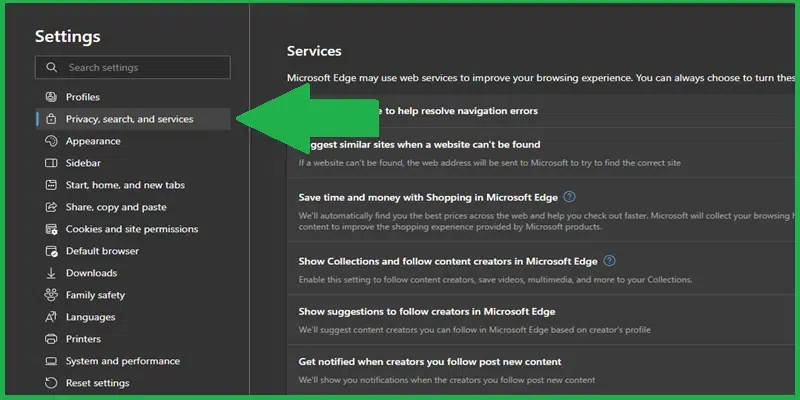Click the Cookies and site permissions icon
The width and height of the screenshot is (800, 400).
coord(51,229)
